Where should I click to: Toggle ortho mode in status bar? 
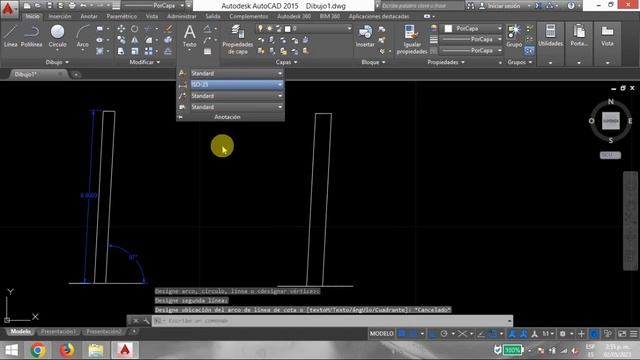[x=432, y=334]
